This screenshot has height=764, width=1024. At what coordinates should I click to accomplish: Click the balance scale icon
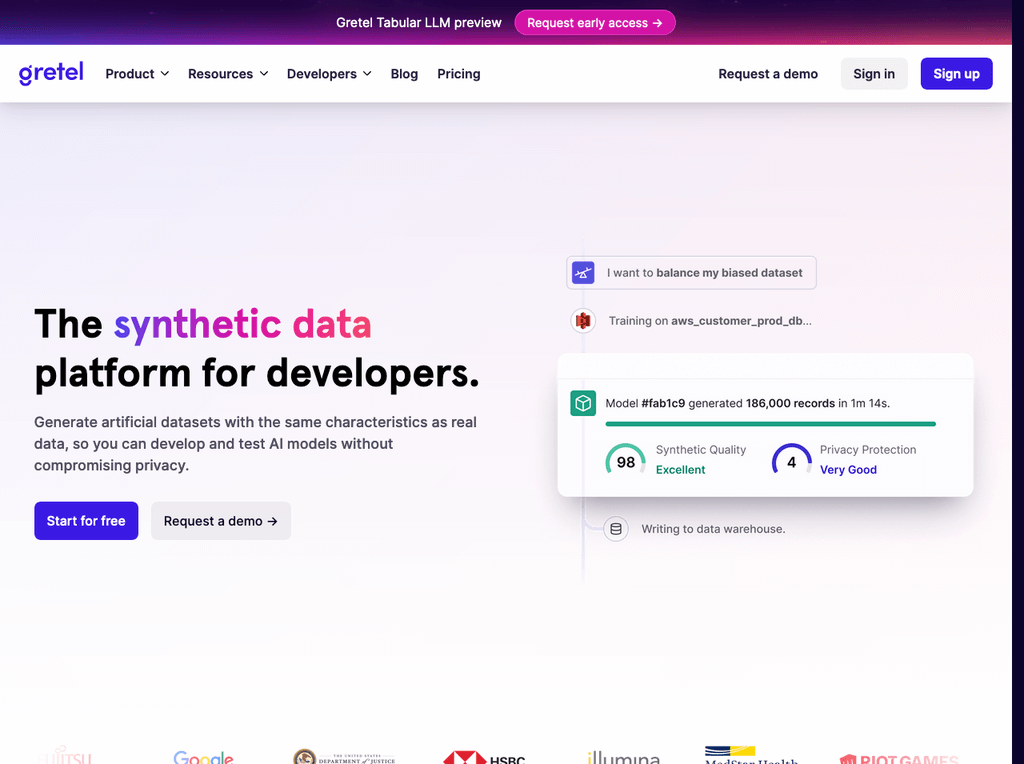[x=583, y=272]
